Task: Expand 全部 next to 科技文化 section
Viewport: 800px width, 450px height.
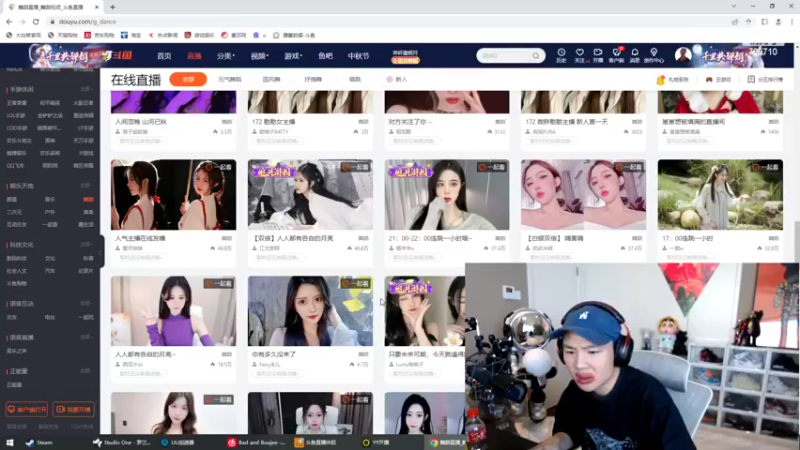Action: 86,245
